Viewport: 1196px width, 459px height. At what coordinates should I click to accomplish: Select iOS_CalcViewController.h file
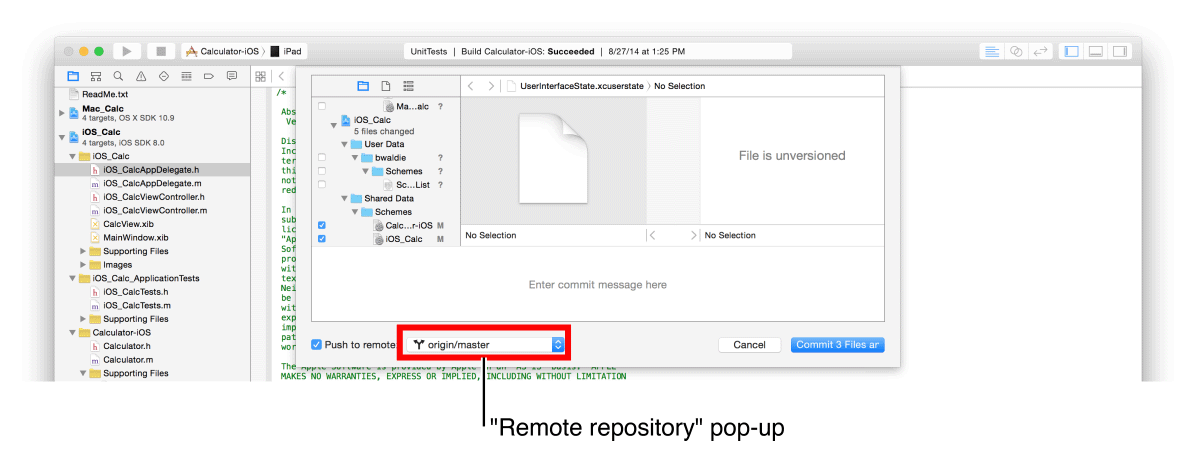(154, 197)
